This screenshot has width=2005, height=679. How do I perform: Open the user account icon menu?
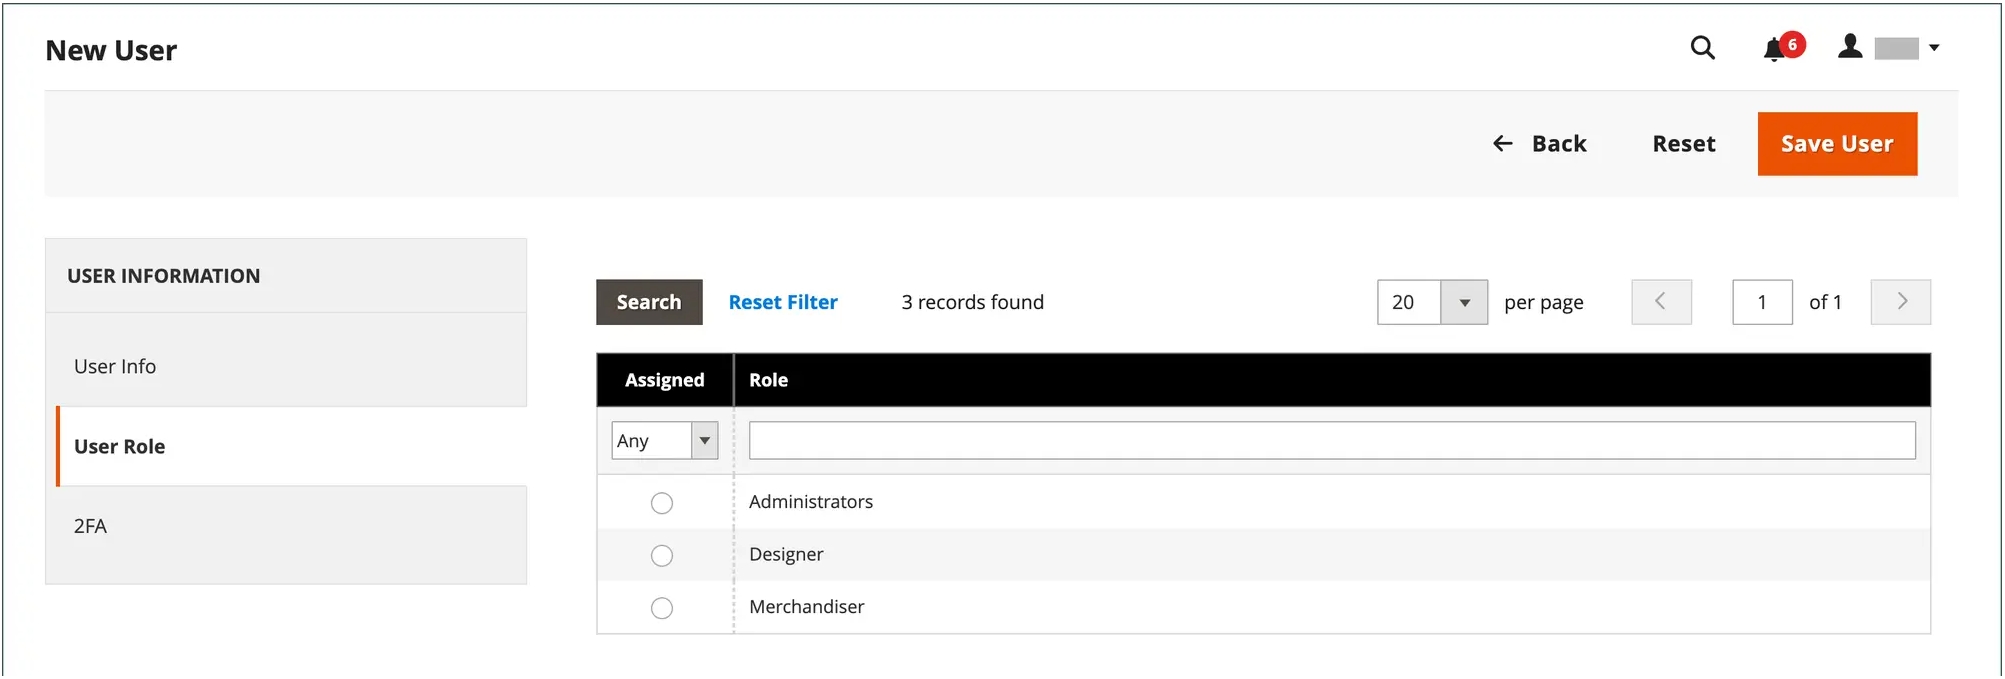pyautogui.click(x=1850, y=47)
